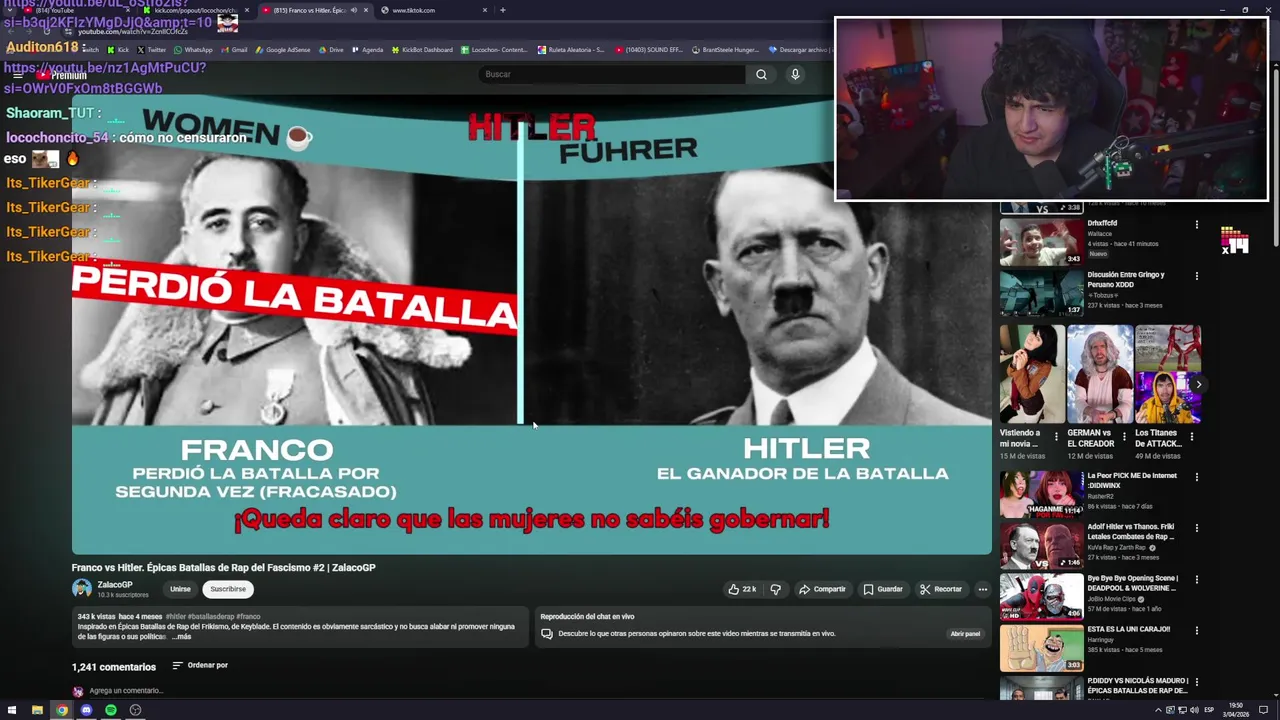Open options for Discusión Entre Gringo y Peruano
This screenshot has width=1280, height=720.
coord(1196,277)
